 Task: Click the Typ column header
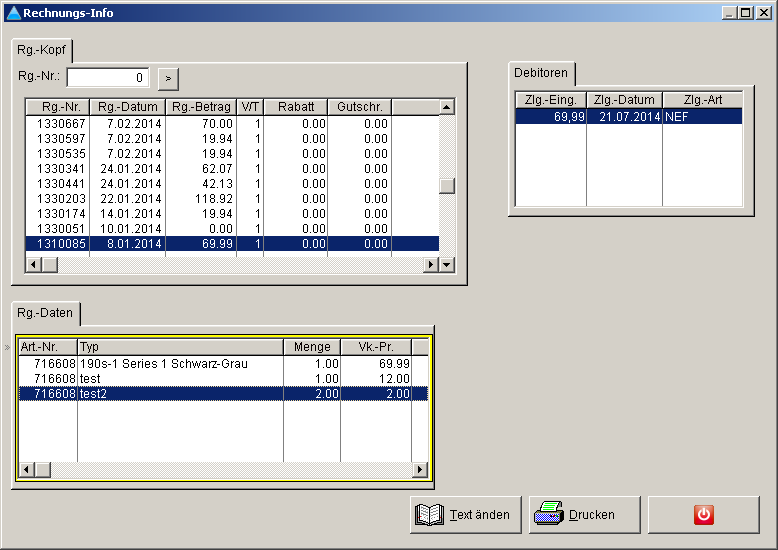click(181, 347)
